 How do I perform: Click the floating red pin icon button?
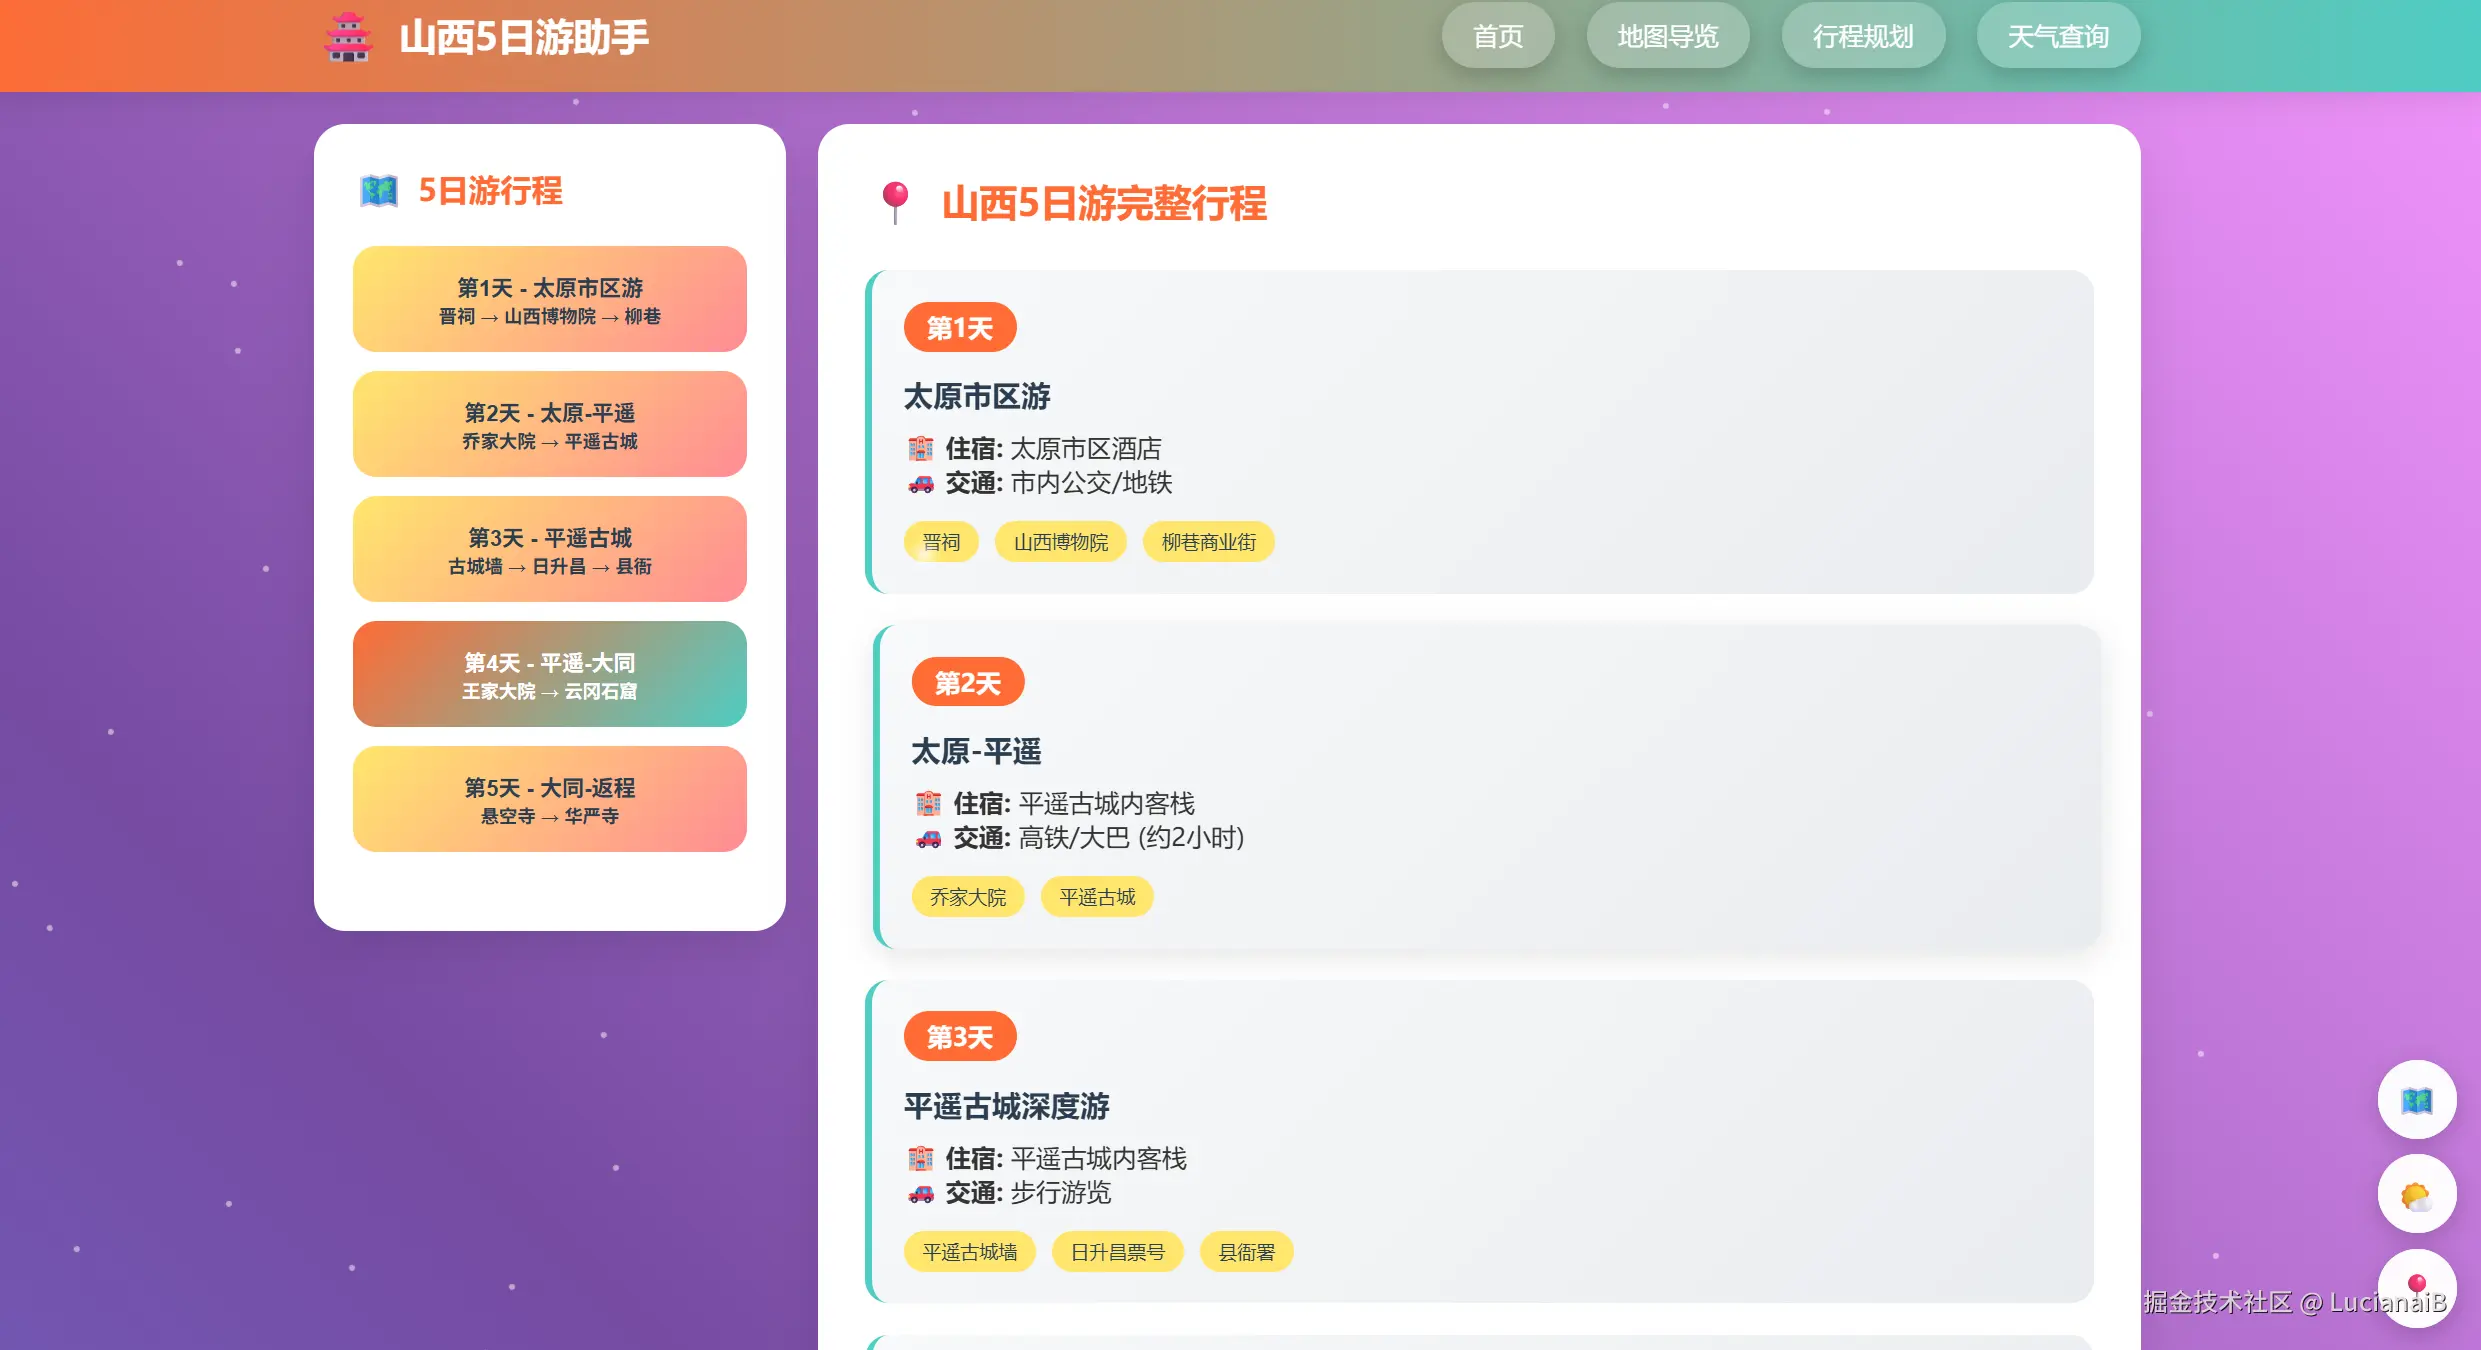click(x=2416, y=1286)
